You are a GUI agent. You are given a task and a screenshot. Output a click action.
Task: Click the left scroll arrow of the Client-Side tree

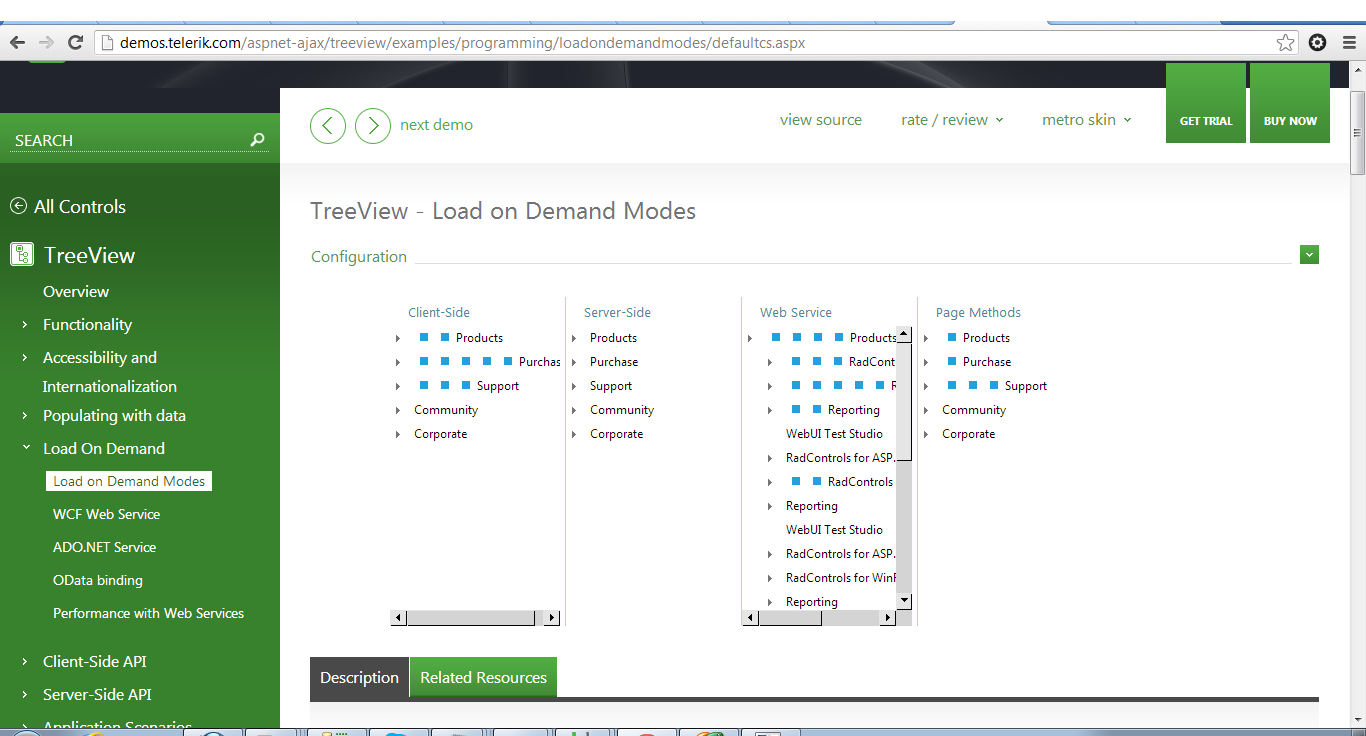(x=399, y=618)
